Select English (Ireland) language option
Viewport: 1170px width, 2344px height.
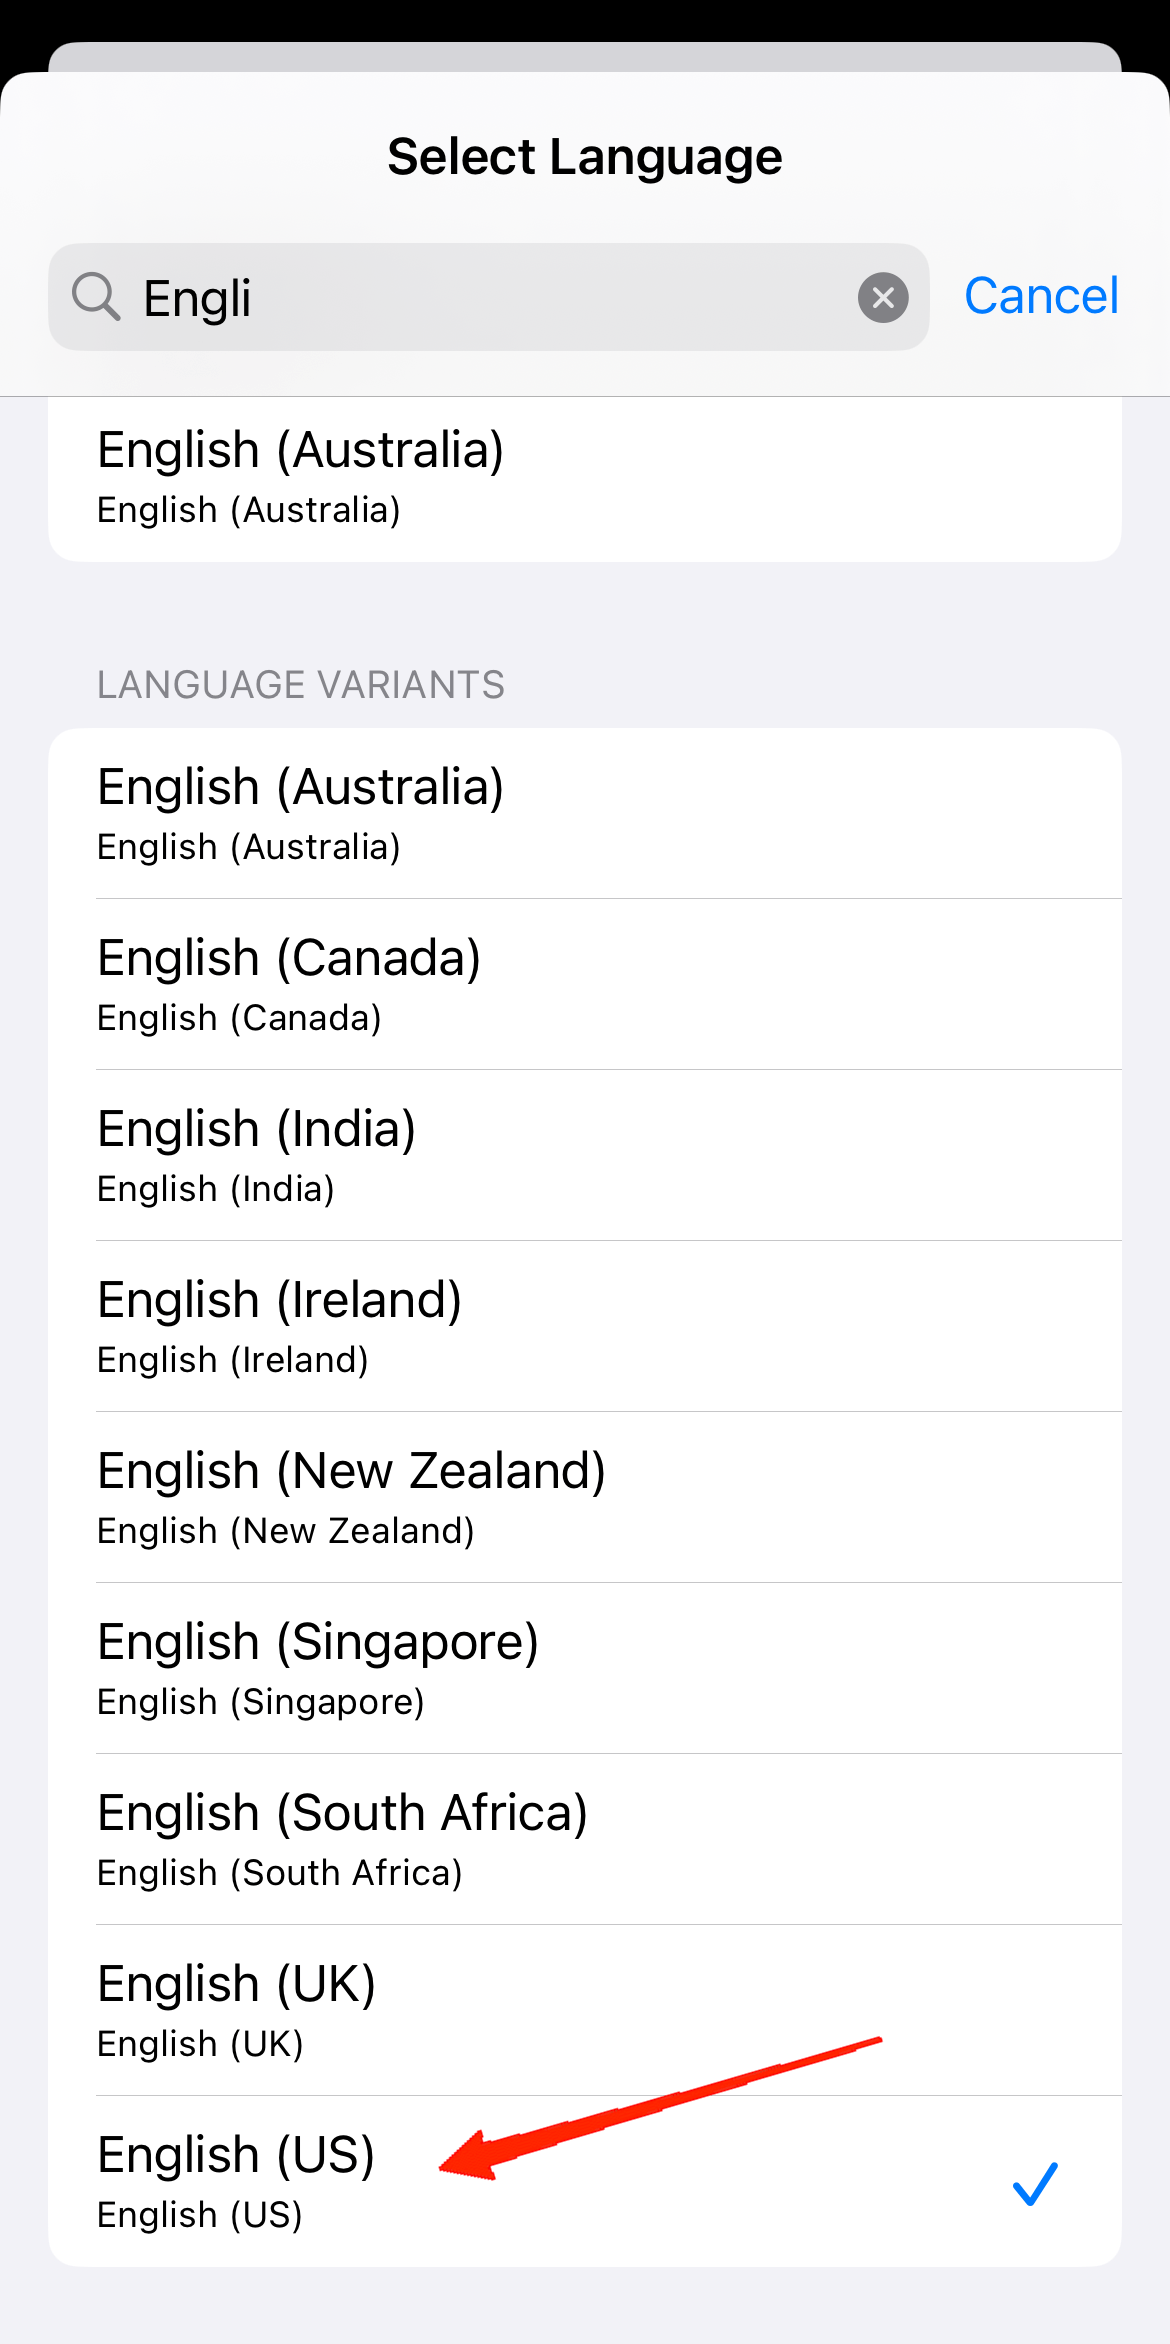click(x=279, y=1299)
